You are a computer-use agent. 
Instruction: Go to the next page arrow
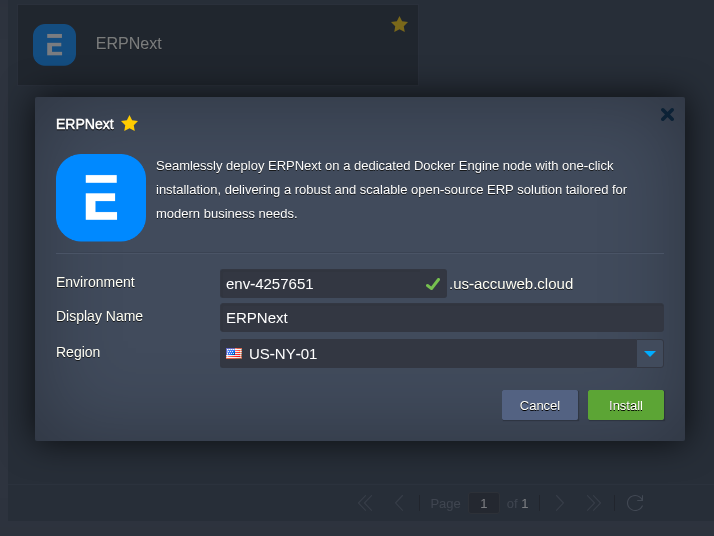pyautogui.click(x=560, y=503)
